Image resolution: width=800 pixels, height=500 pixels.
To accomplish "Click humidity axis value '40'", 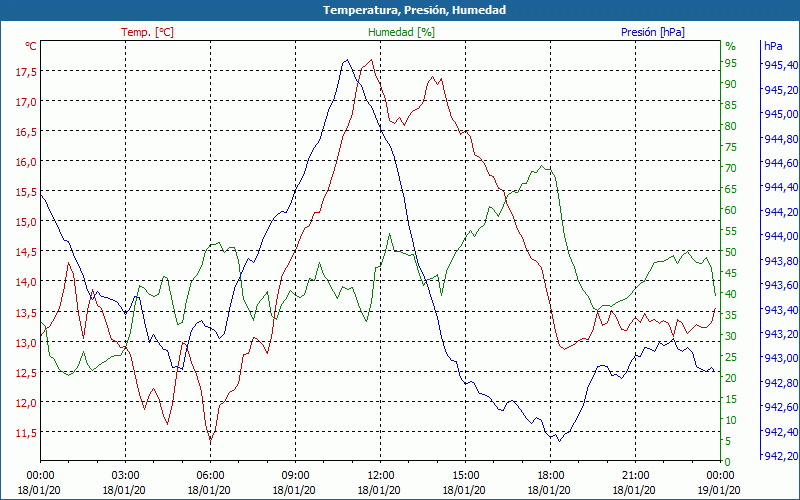I will pyautogui.click(x=731, y=294).
